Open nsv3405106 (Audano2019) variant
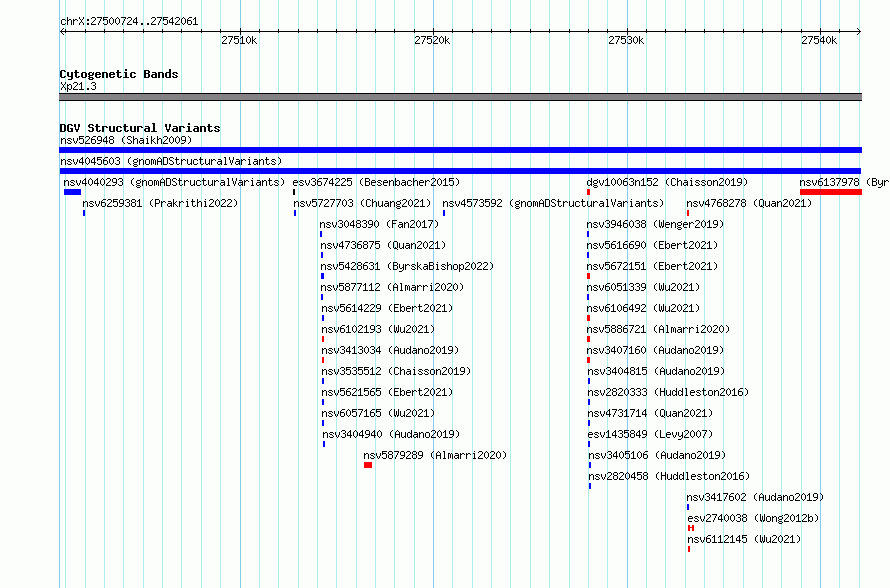 (657, 455)
